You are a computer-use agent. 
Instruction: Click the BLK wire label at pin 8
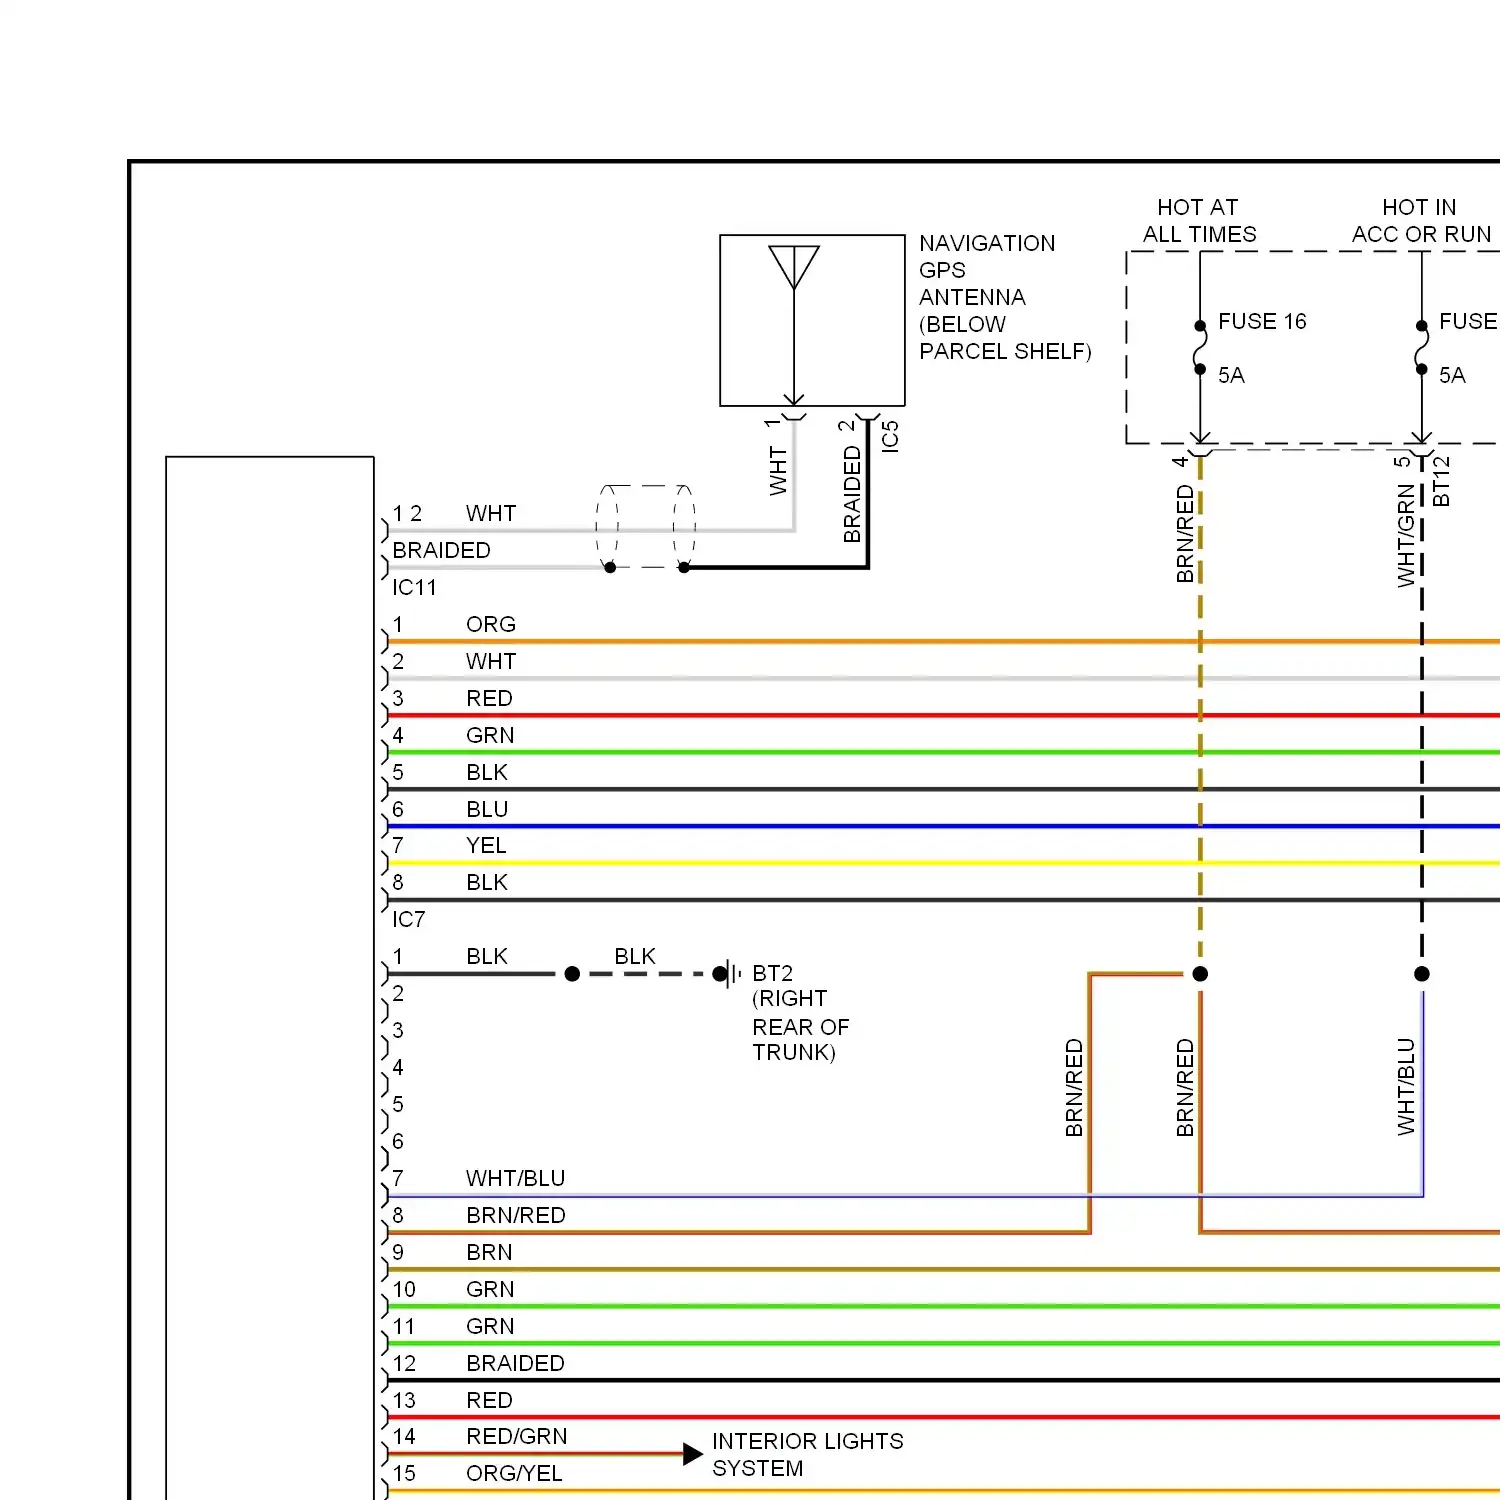487,882
